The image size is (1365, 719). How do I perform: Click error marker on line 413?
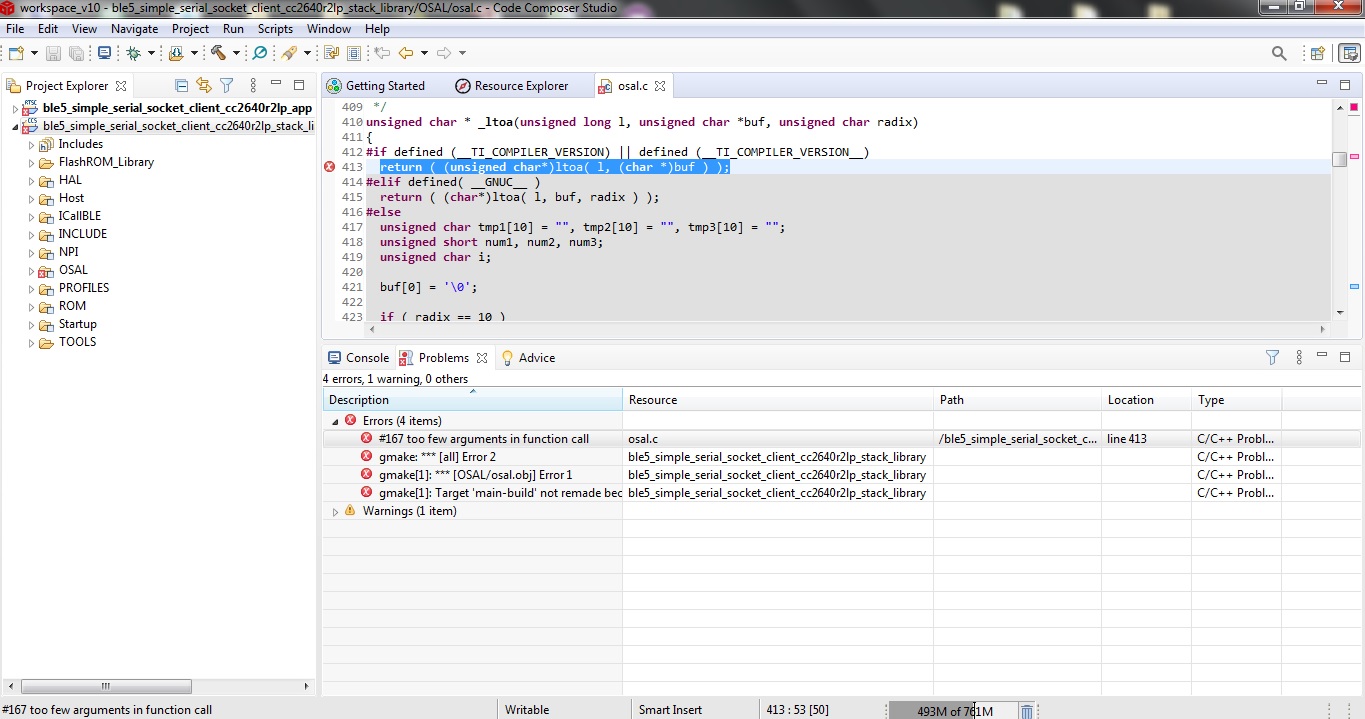(x=330, y=167)
